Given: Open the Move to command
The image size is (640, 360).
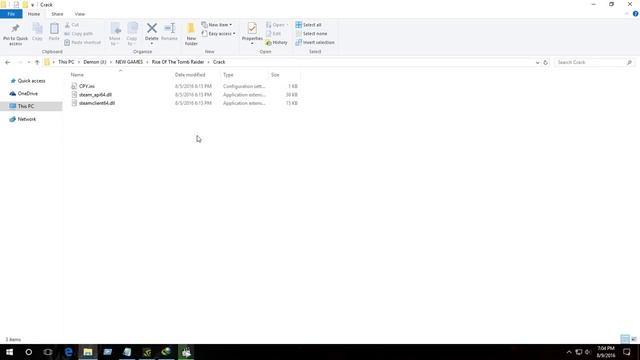Looking at the screenshot, I should click(x=115, y=34).
